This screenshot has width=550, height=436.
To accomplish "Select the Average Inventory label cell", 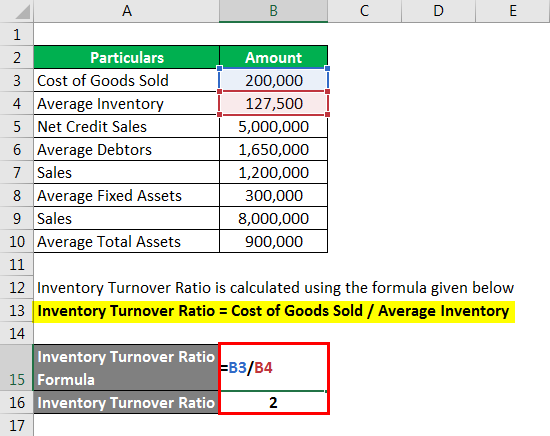I will [x=127, y=103].
